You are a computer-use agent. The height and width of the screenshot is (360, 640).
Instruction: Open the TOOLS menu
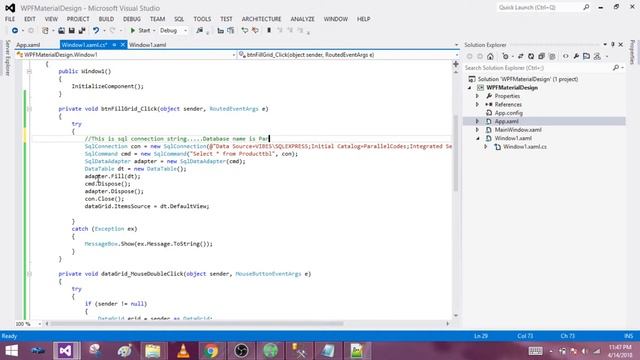click(202, 19)
